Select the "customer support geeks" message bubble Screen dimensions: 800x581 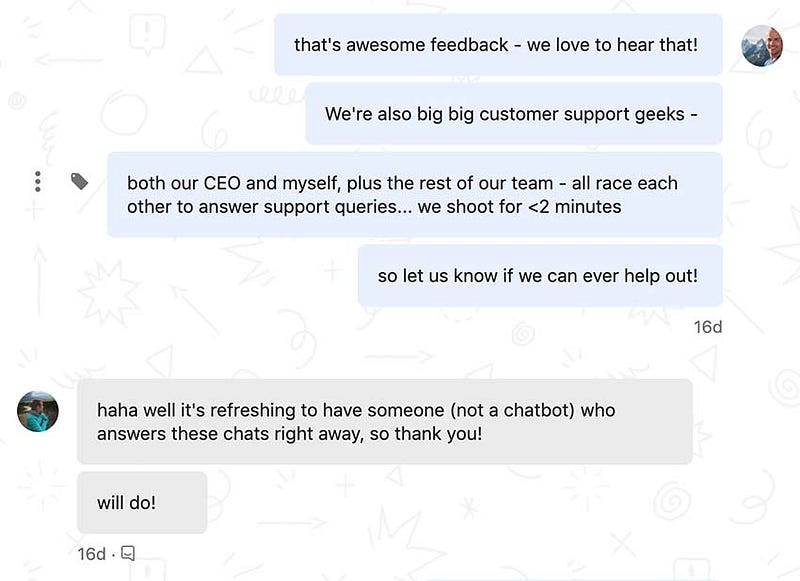pos(513,114)
